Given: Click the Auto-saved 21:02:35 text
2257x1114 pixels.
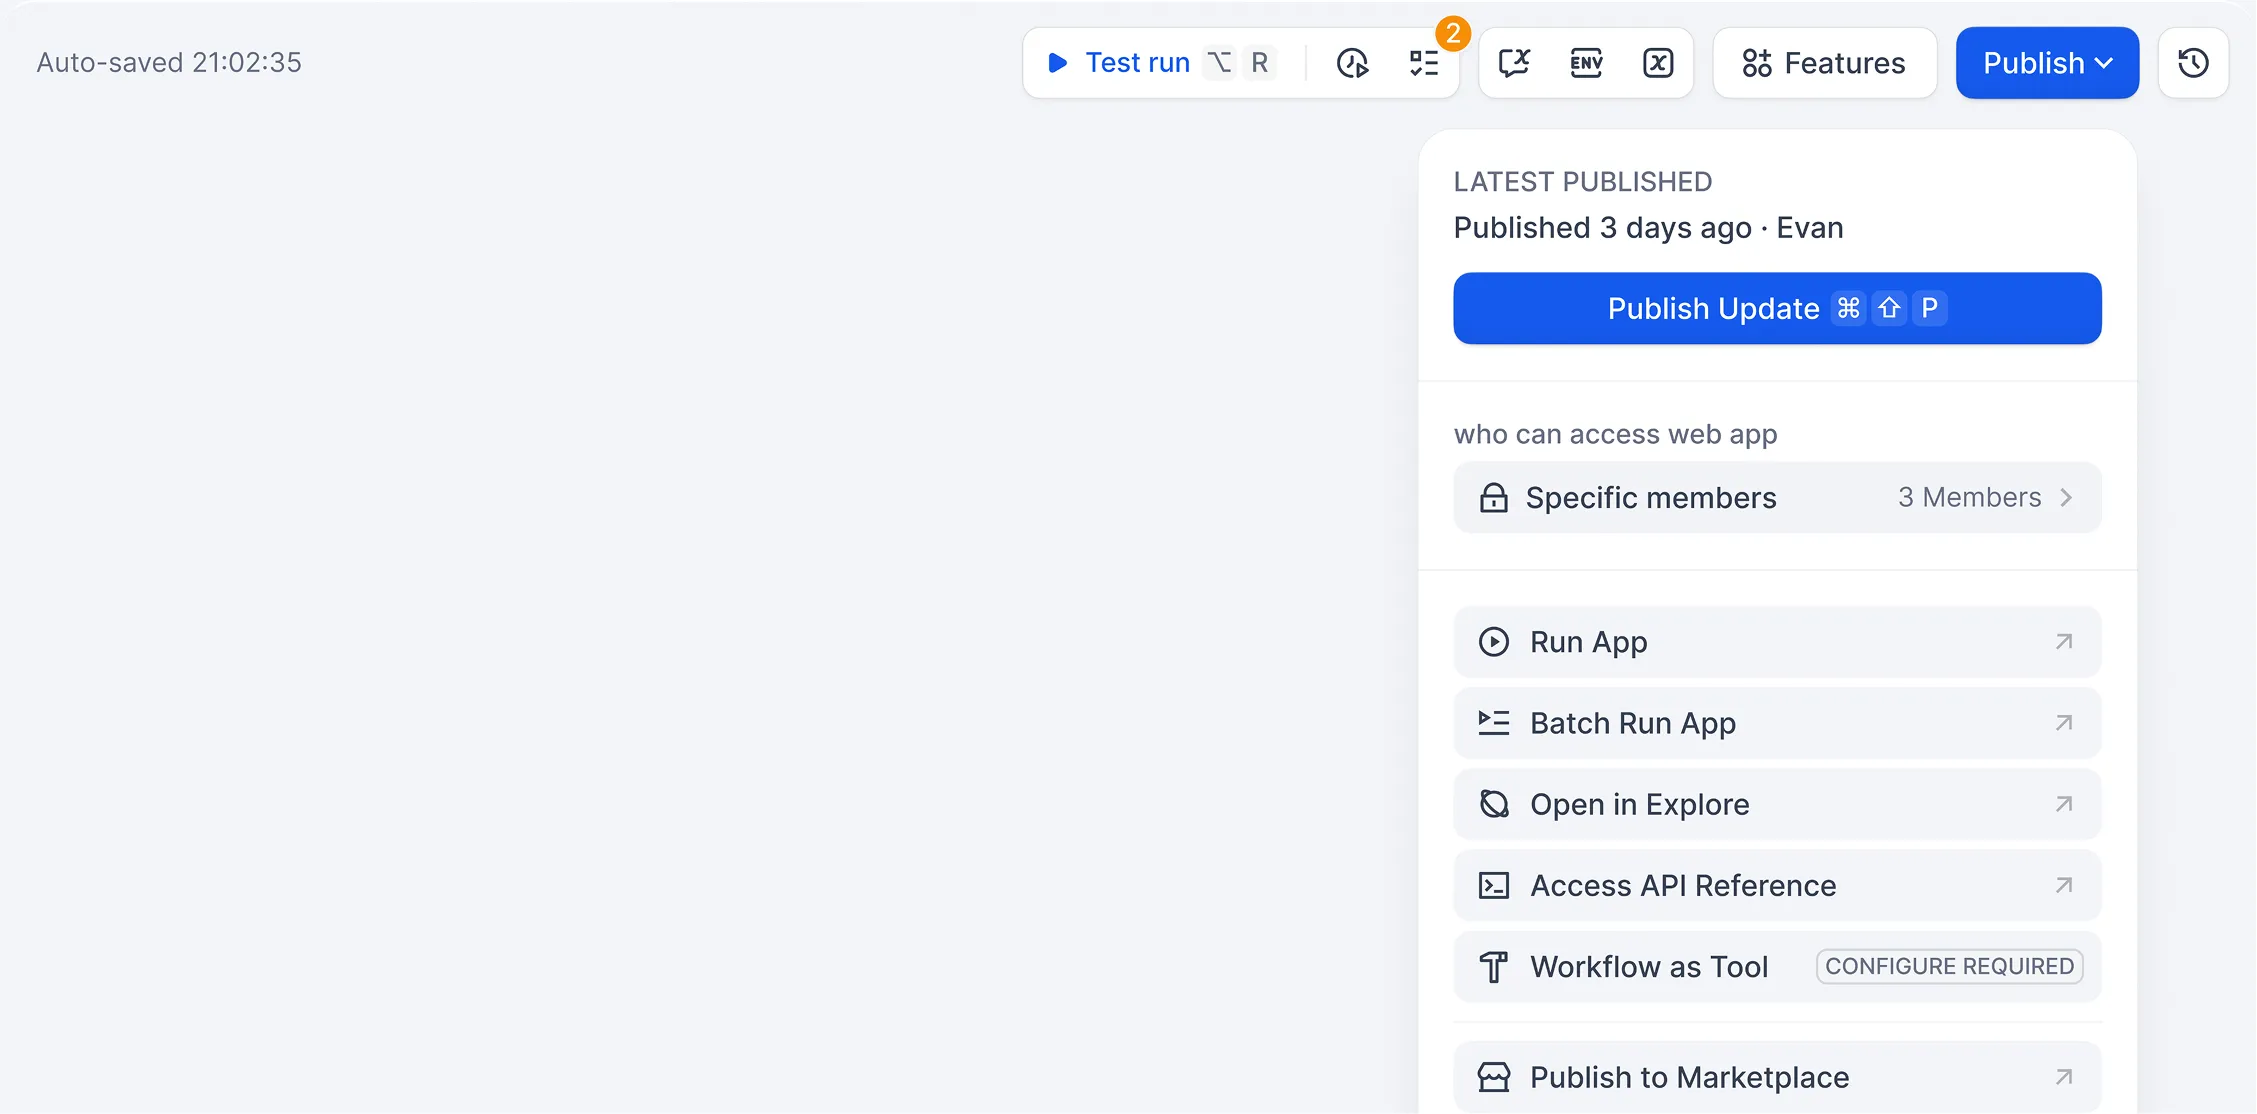Looking at the screenshot, I should (169, 62).
